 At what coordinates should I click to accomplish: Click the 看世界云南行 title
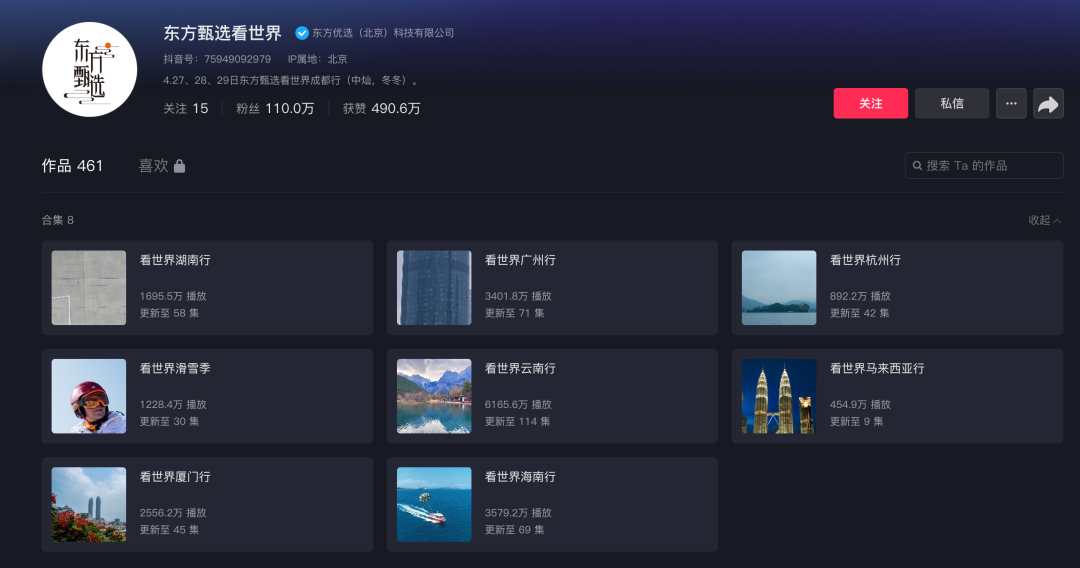pyautogui.click(x=520, y=368)
